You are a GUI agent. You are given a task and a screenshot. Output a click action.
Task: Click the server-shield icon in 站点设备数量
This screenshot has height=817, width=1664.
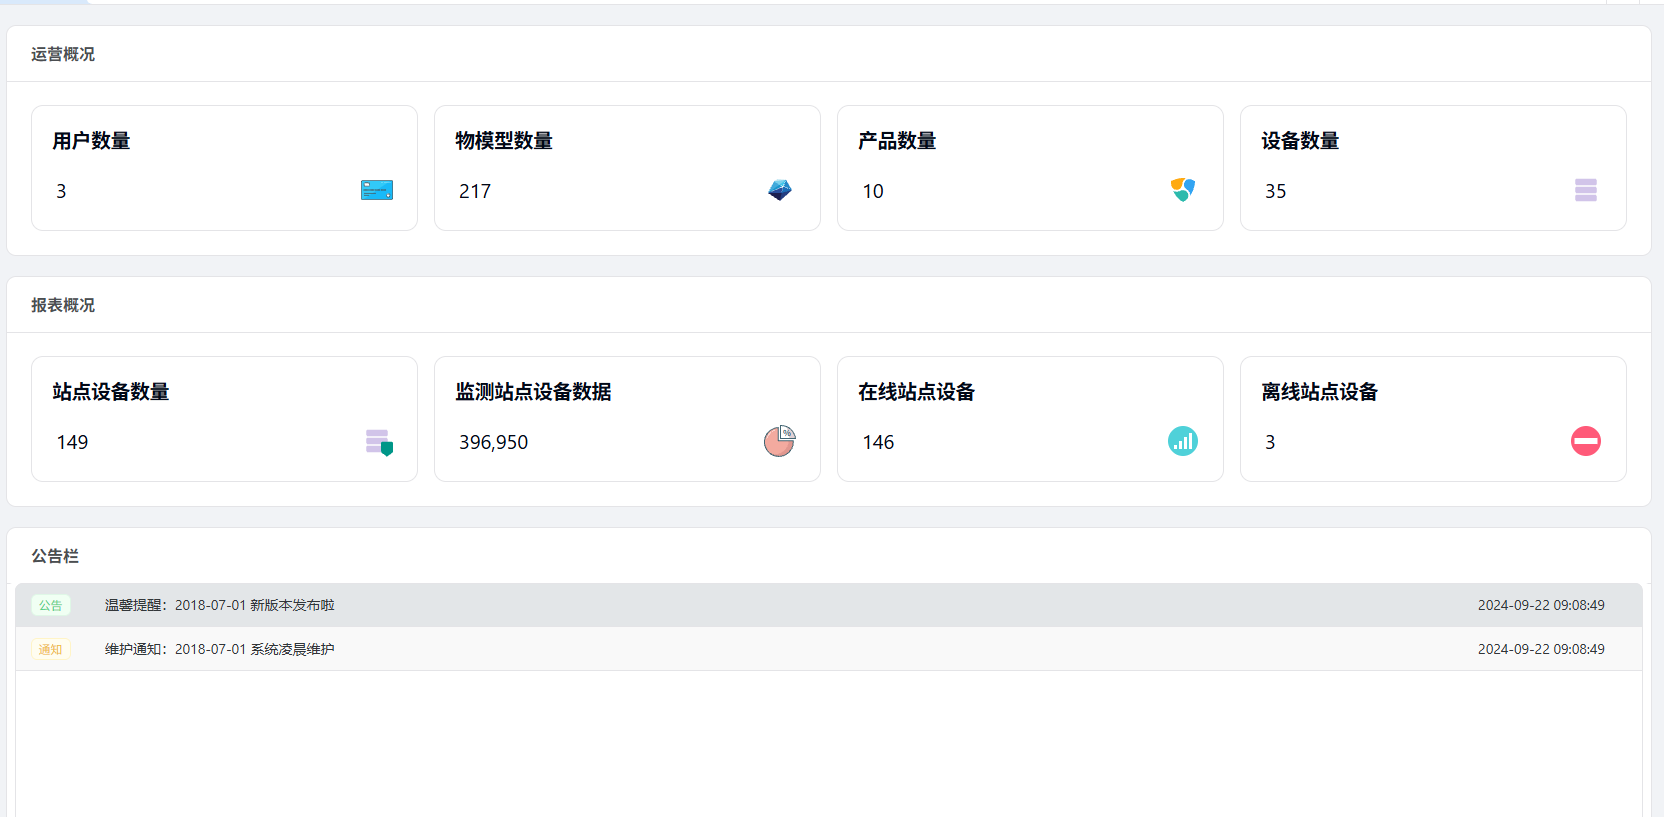point(379,442)
